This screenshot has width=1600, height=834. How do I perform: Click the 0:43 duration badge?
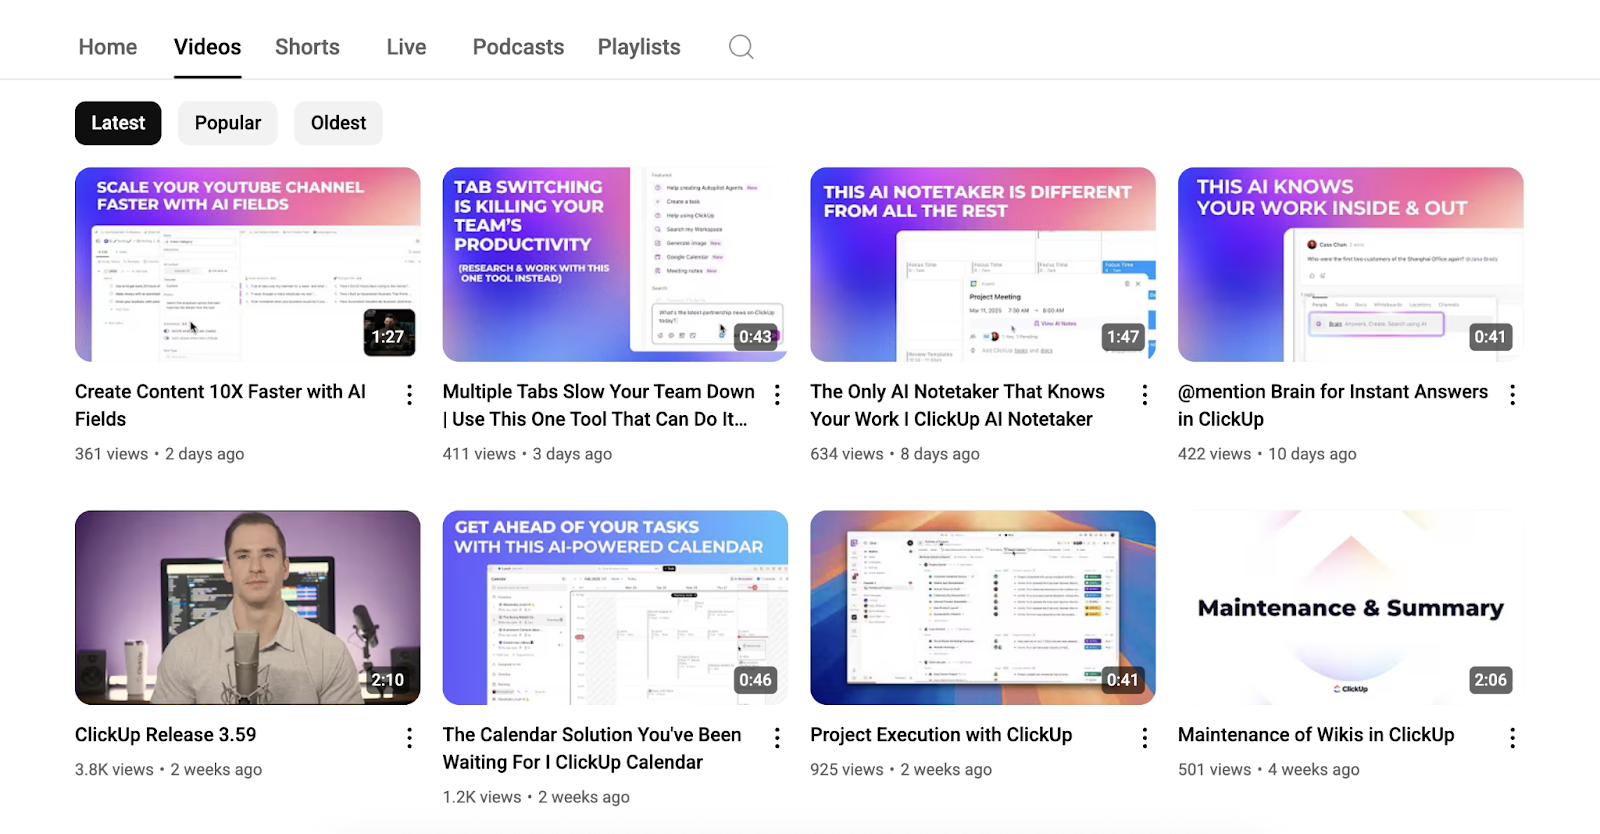(x=755, y=337)
